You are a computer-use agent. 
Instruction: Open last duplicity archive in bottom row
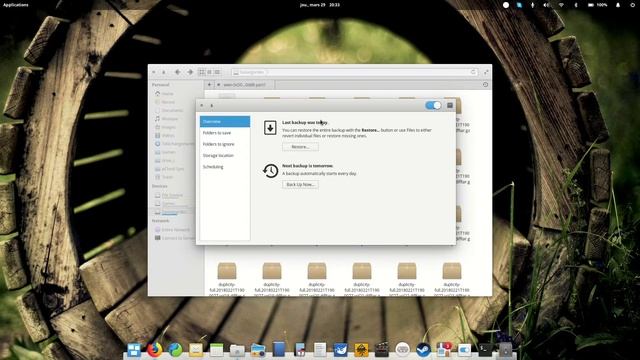click(x=452, y=279)
